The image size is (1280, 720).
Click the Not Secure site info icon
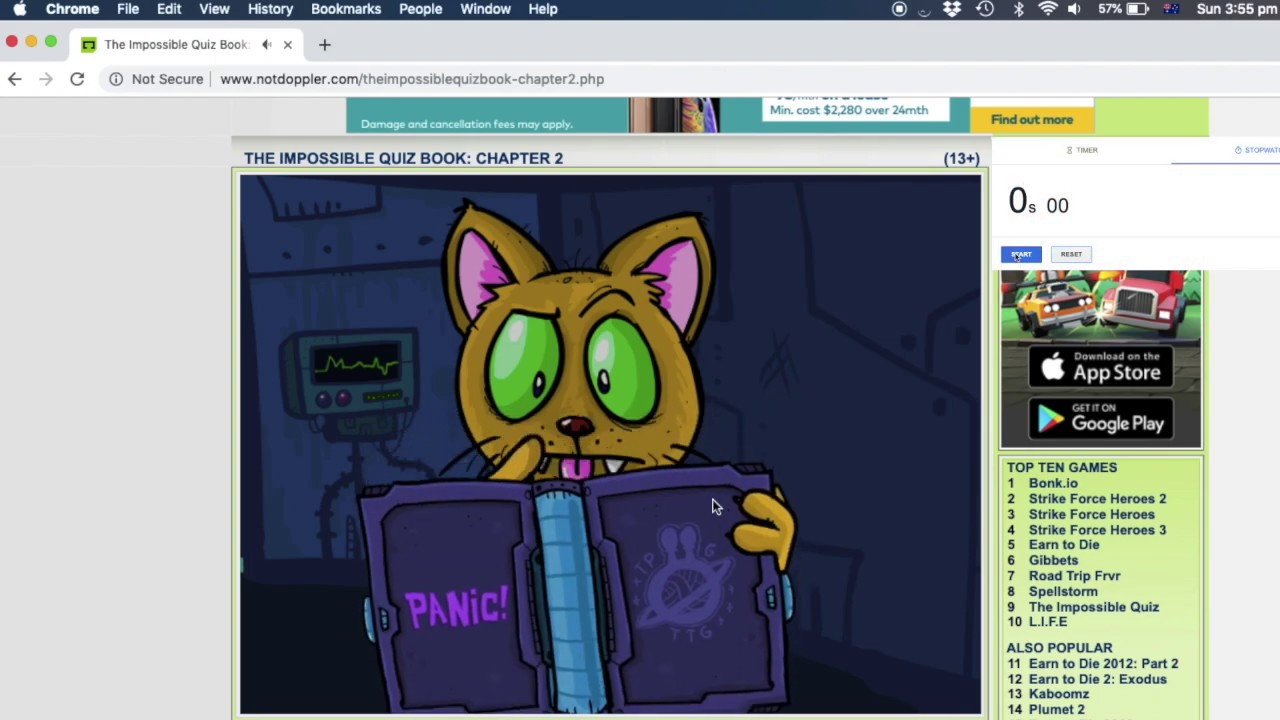click(116, 79)
